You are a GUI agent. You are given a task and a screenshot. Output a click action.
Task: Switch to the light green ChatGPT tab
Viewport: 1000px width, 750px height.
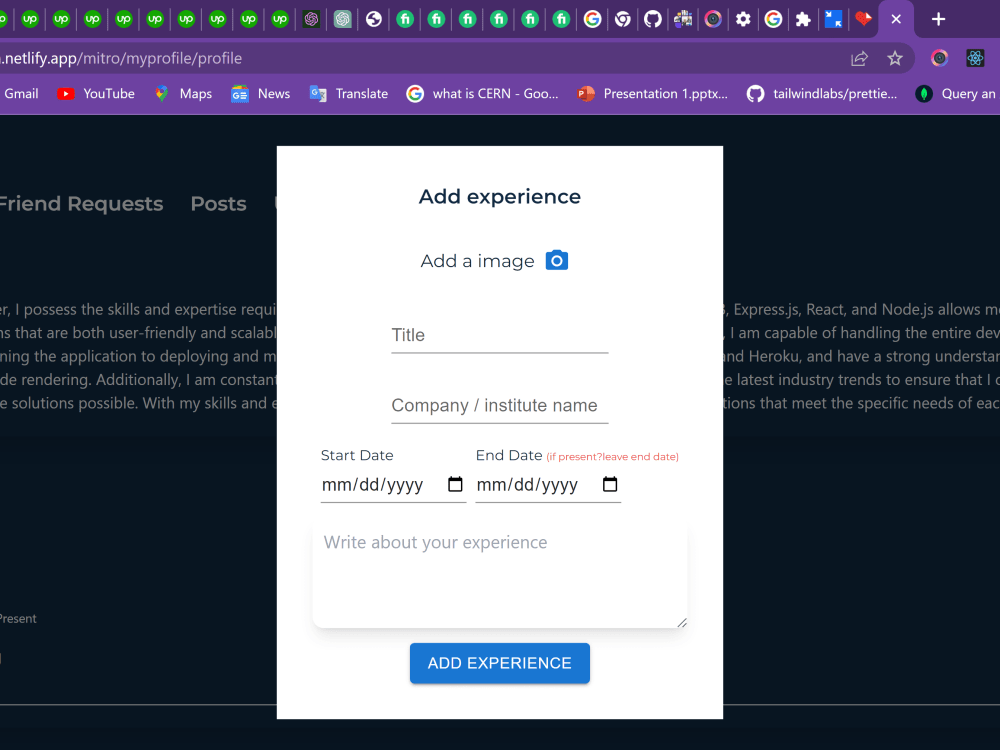342,19
